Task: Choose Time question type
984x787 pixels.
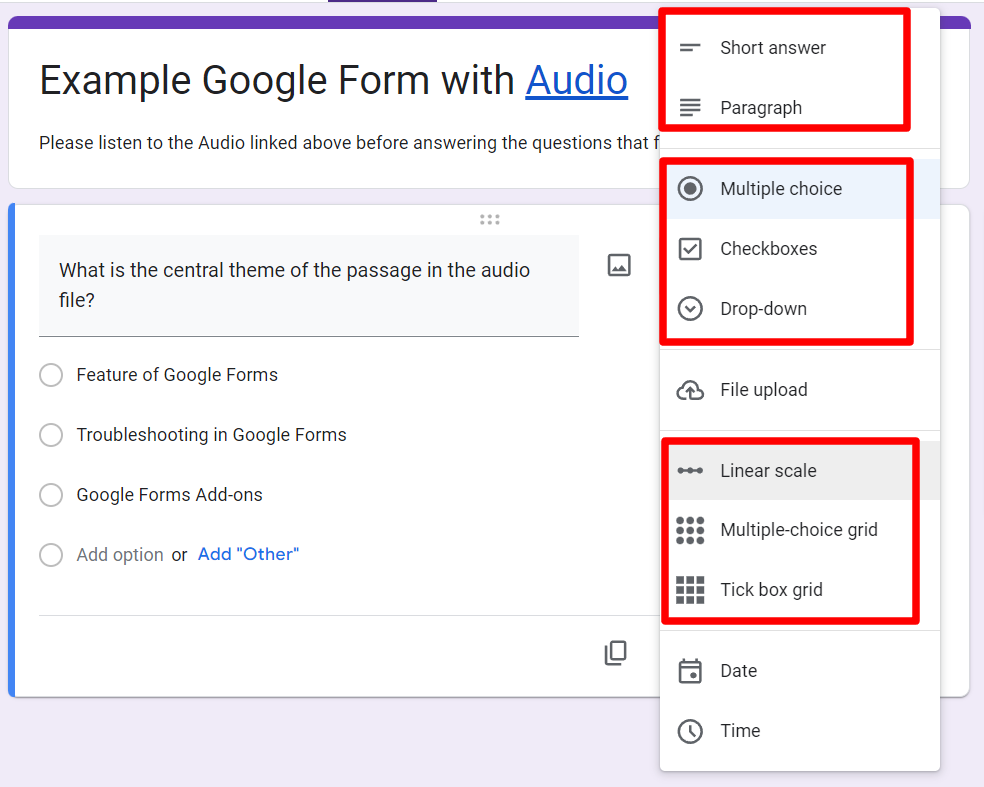Action: [800, 731]
